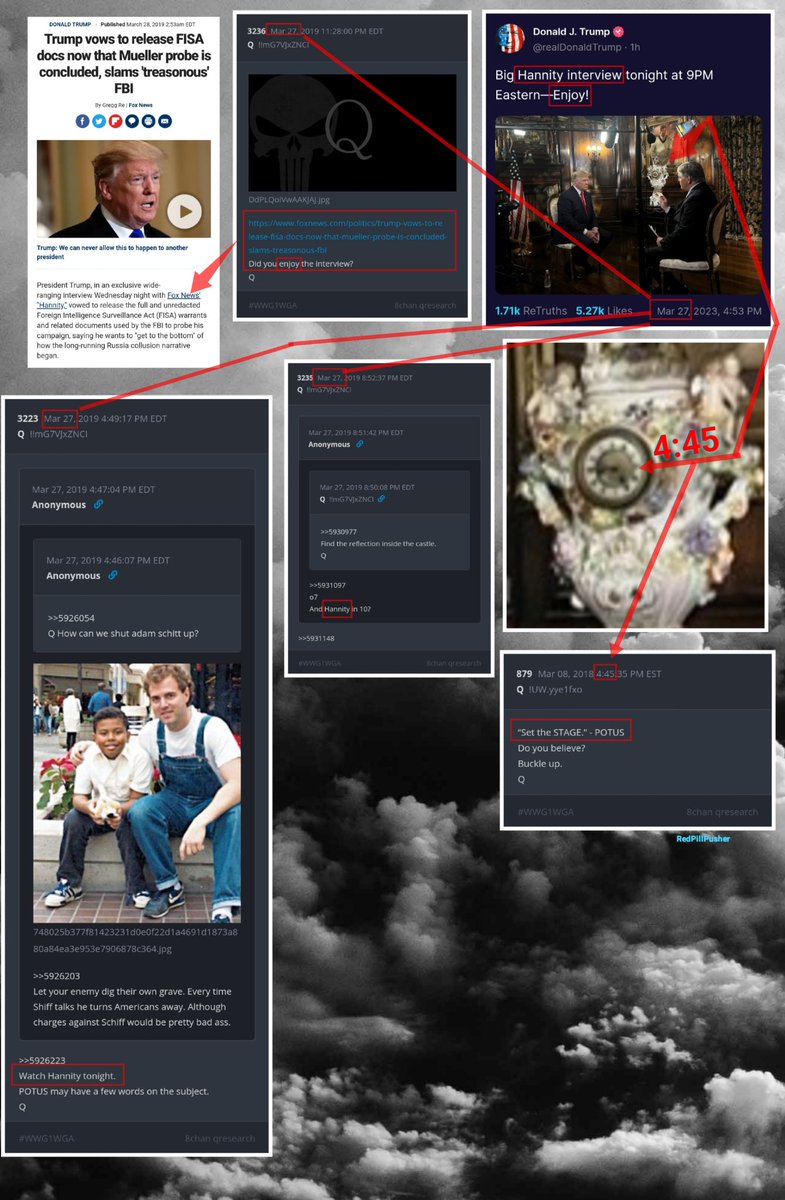Click the Q !UW.yye1fxo tripcode
Viewport: 785px width, 1200px height.
[549, 689]
